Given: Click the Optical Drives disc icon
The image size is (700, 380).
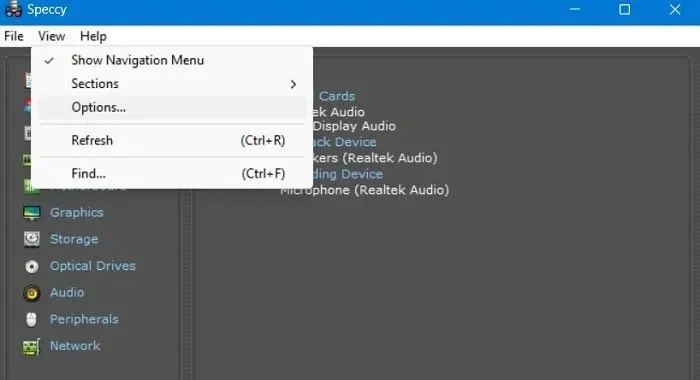Looking at the screenshot, I should 32,267.
